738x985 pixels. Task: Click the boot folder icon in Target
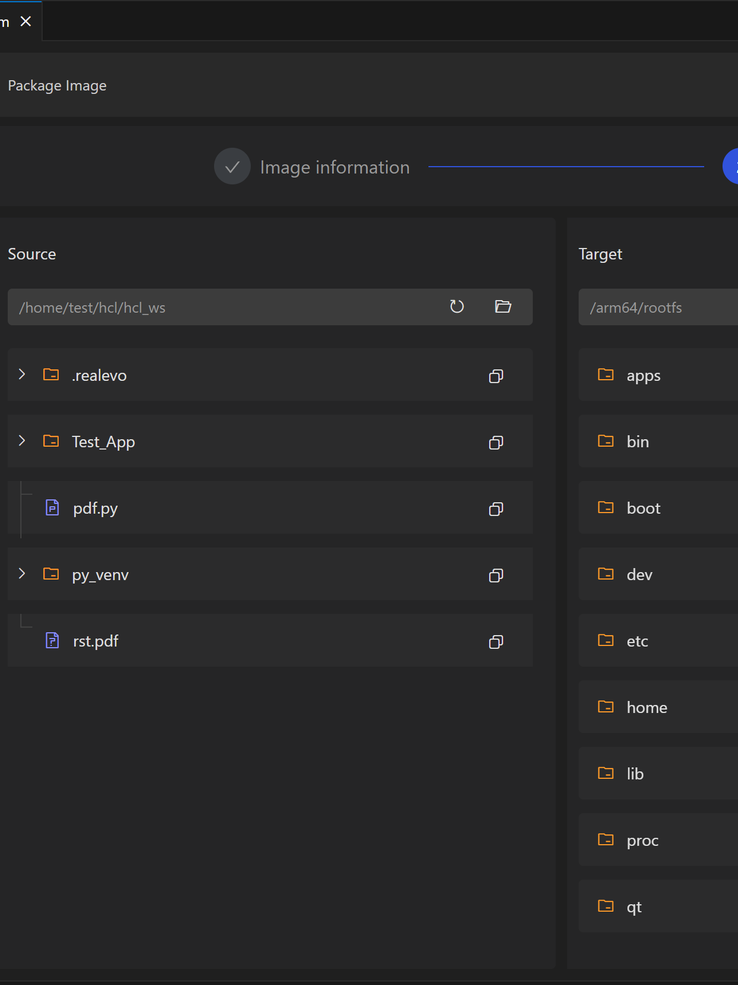click(x=605, y=507)
